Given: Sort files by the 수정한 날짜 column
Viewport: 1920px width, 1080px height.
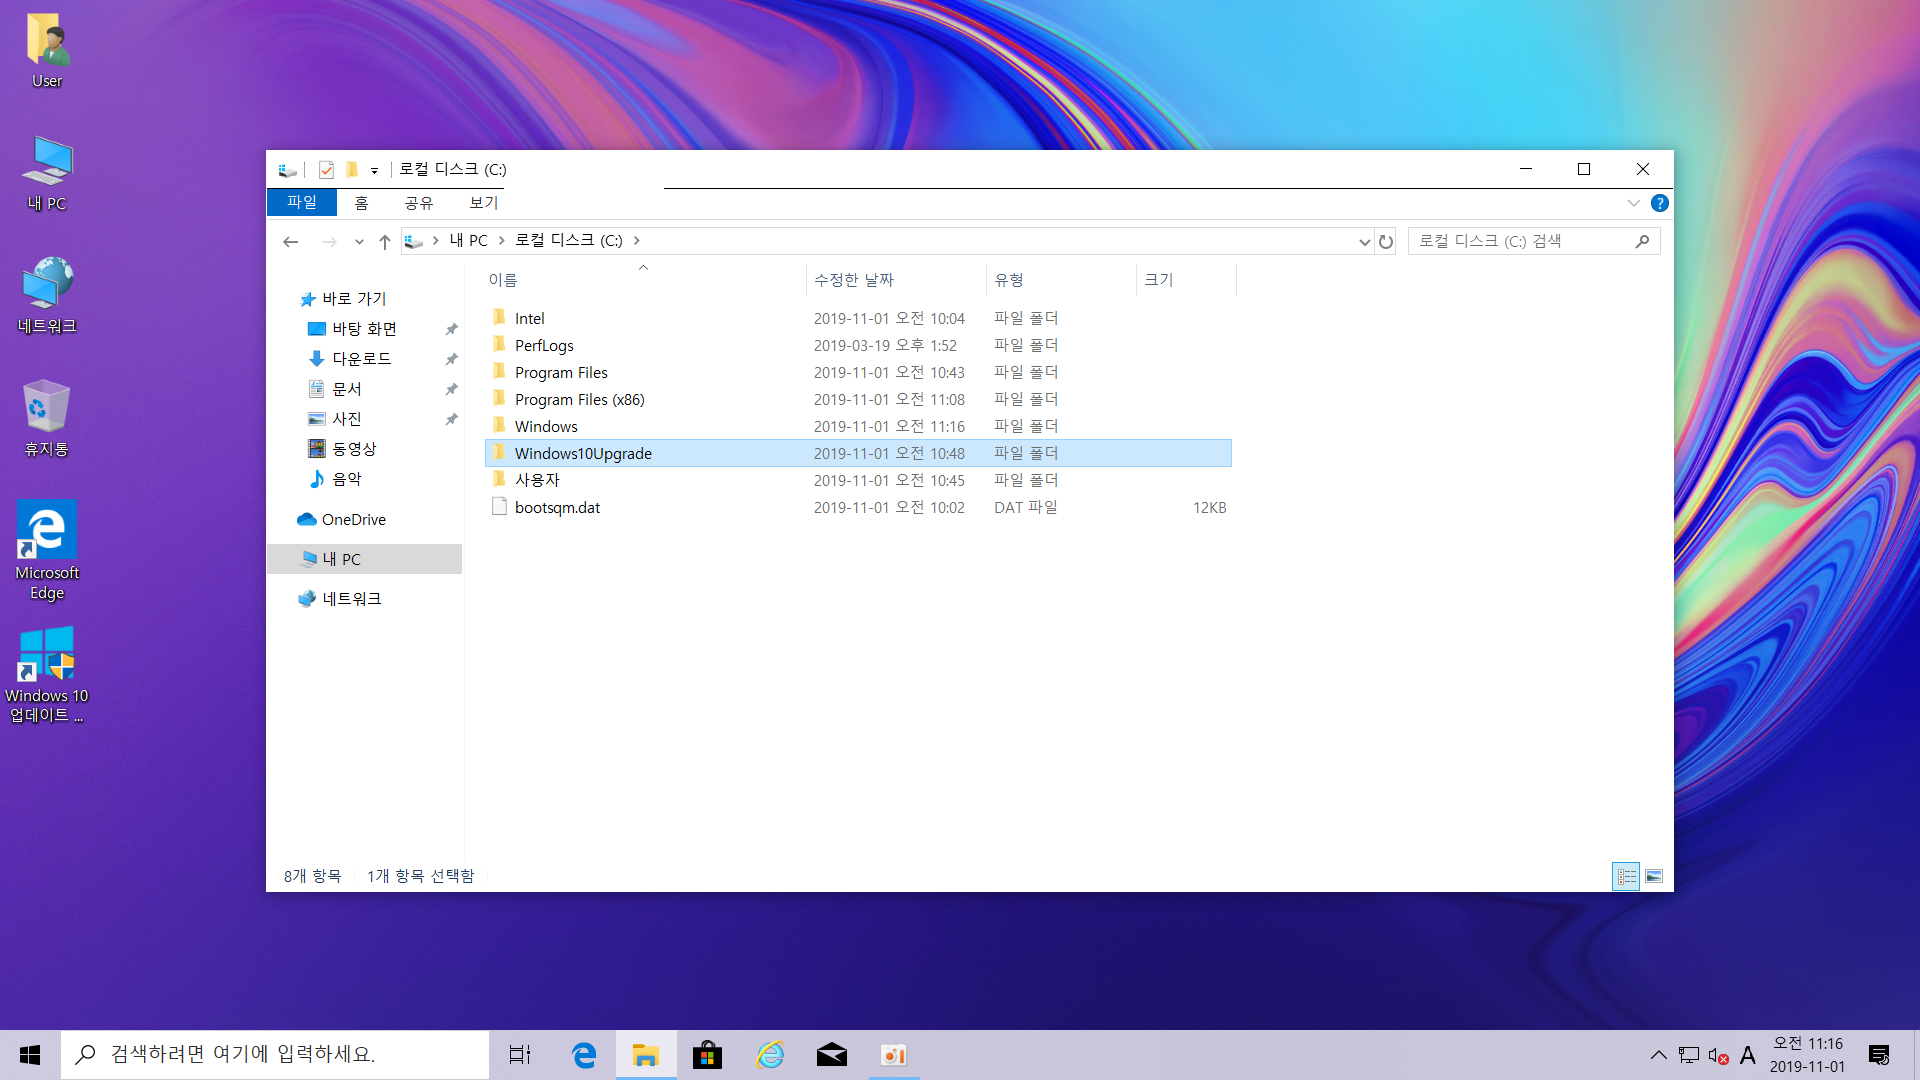Looking at the screenshot, I should 854,280.
